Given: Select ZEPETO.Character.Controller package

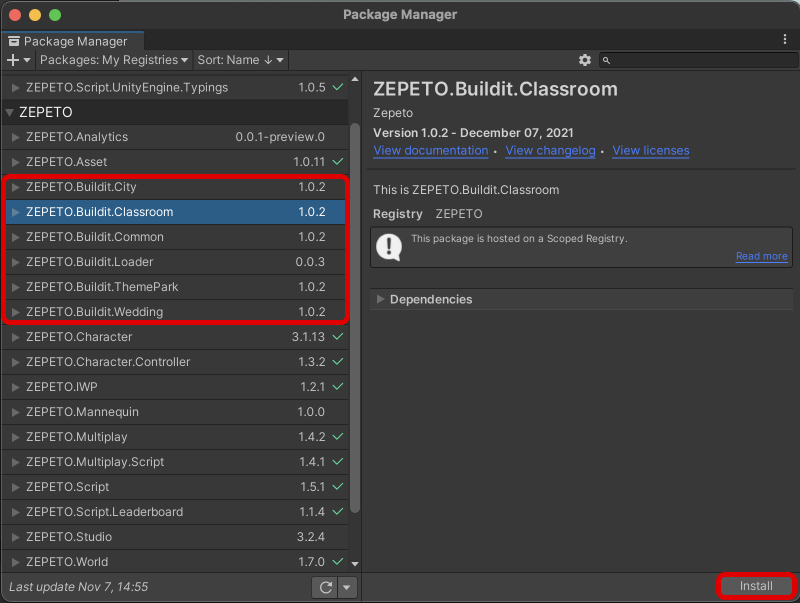Looking at the screenshot, I should pyautogui.click(x=175, y=362).
